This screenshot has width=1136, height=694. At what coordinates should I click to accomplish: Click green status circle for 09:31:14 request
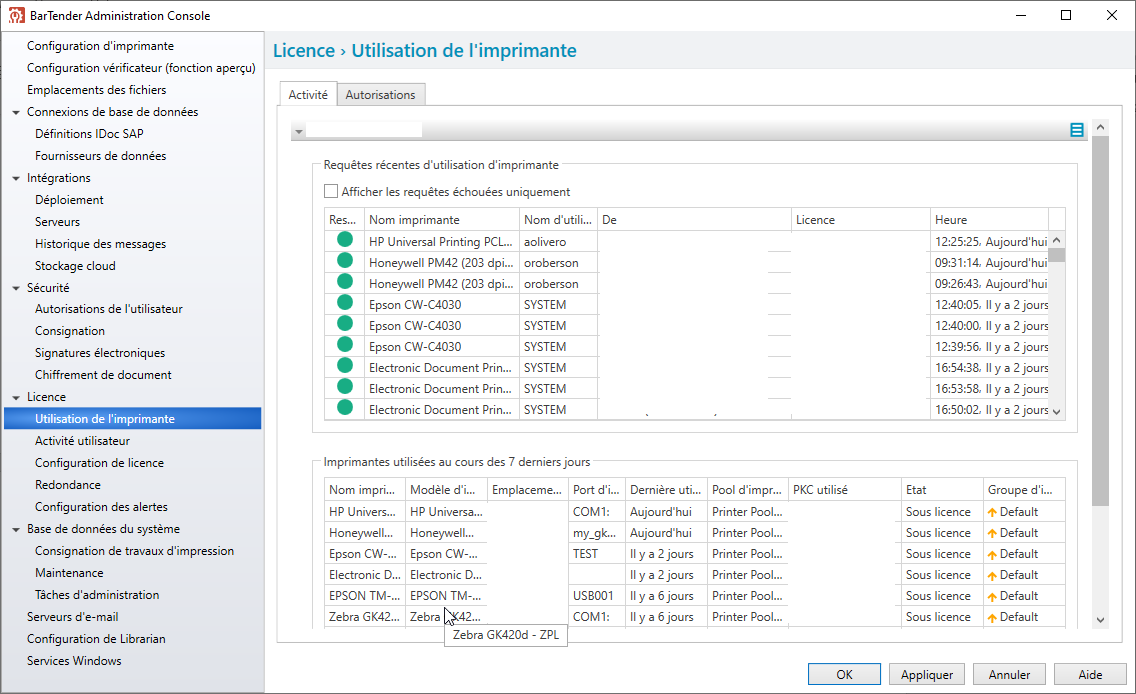(345, 261)
